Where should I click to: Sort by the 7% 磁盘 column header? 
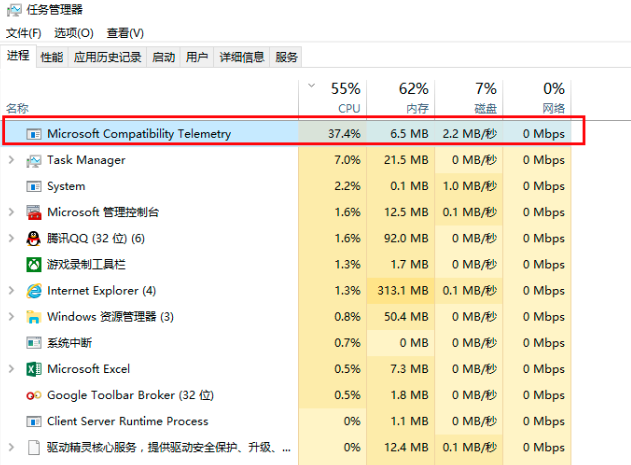click(469, 99)
